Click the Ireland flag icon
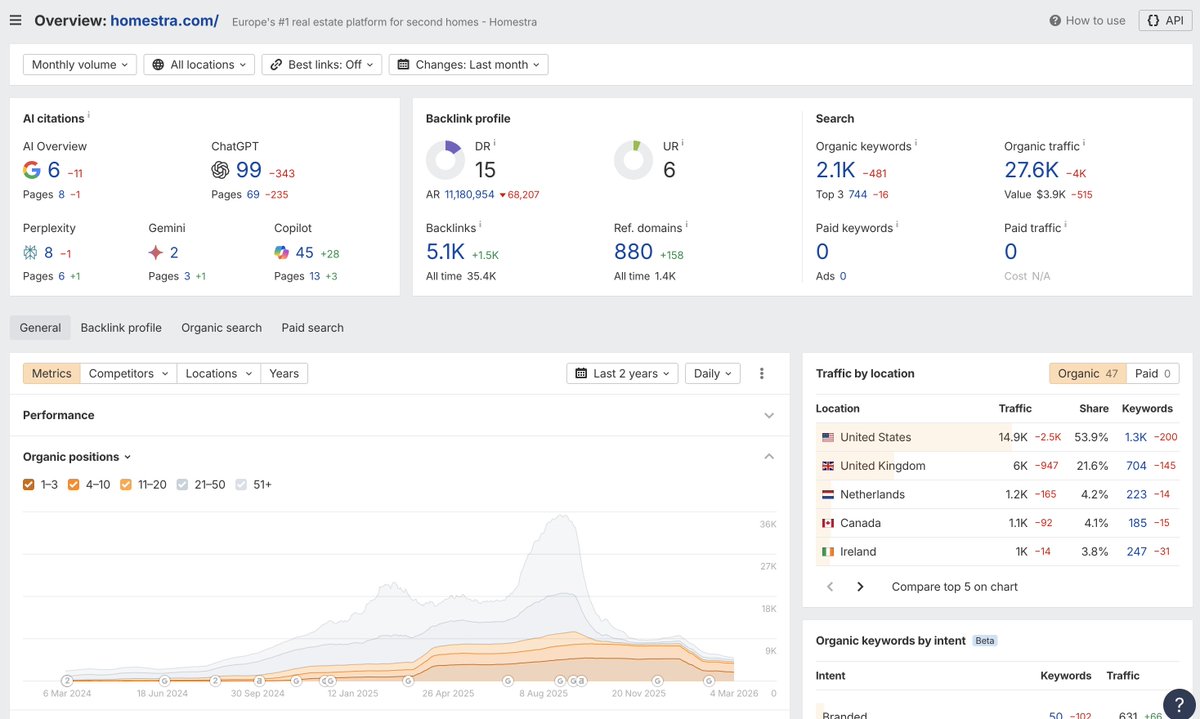1200x719 pixels. [x=828, y=552]
